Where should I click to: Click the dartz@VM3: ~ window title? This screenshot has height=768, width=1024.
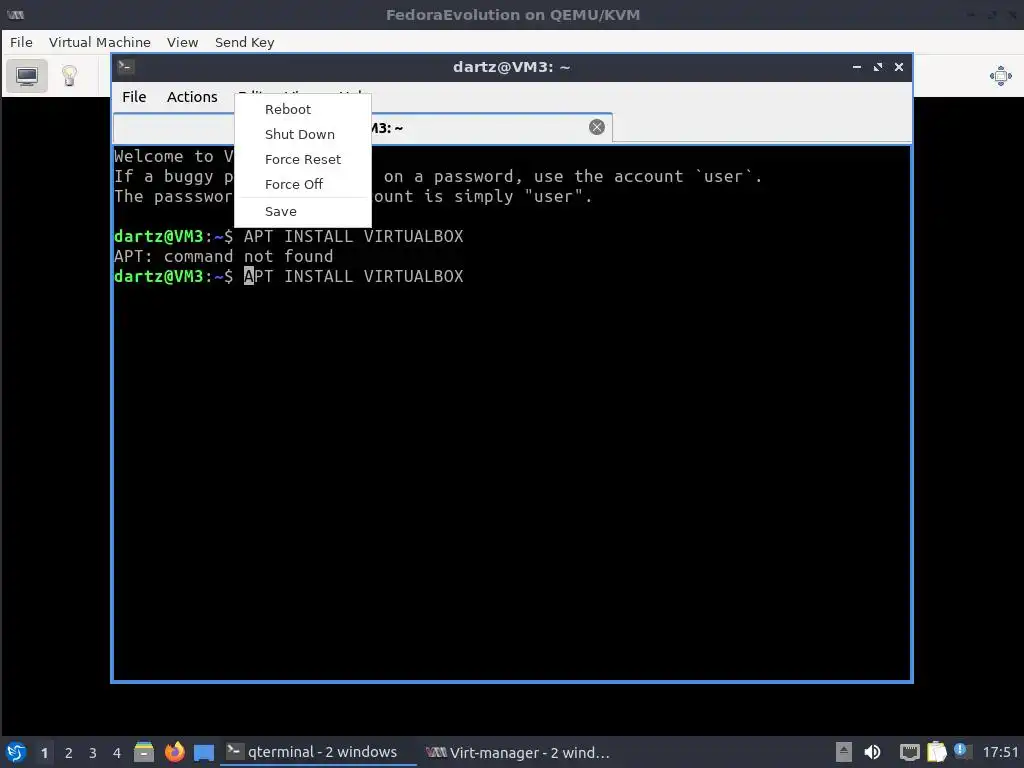click(511, 67)
